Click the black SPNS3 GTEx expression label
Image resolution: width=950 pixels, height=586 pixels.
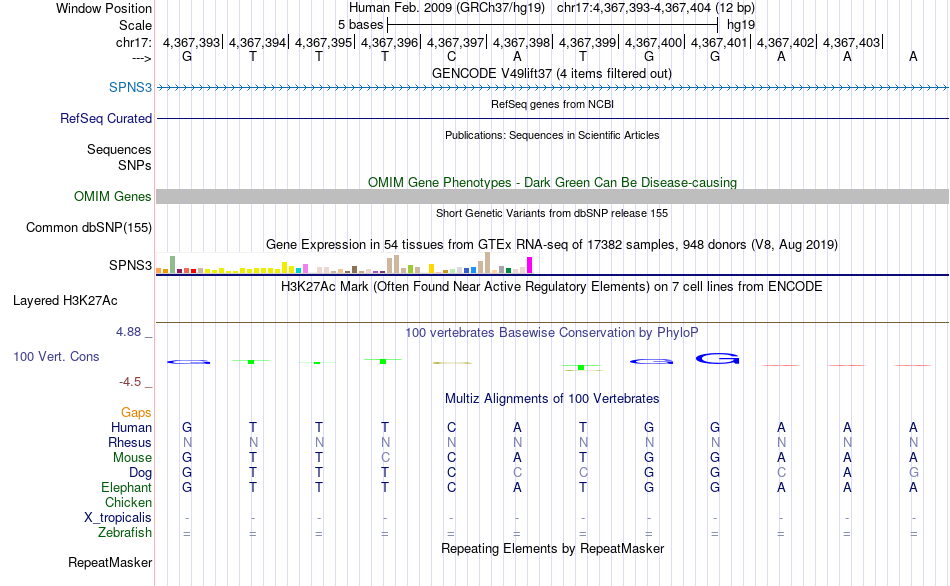coord(130,265)
